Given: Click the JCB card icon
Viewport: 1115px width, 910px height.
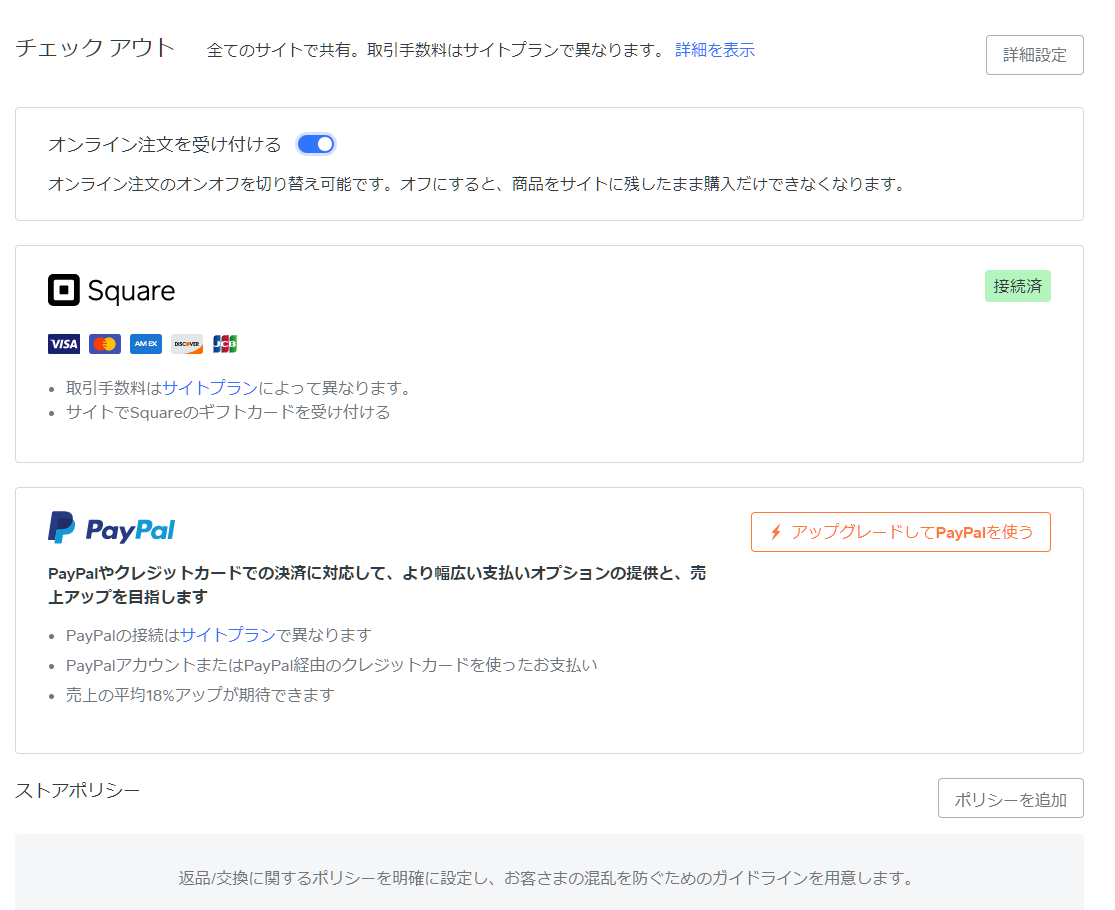Looking at the screenshot, I should click(x=225, y=344).
